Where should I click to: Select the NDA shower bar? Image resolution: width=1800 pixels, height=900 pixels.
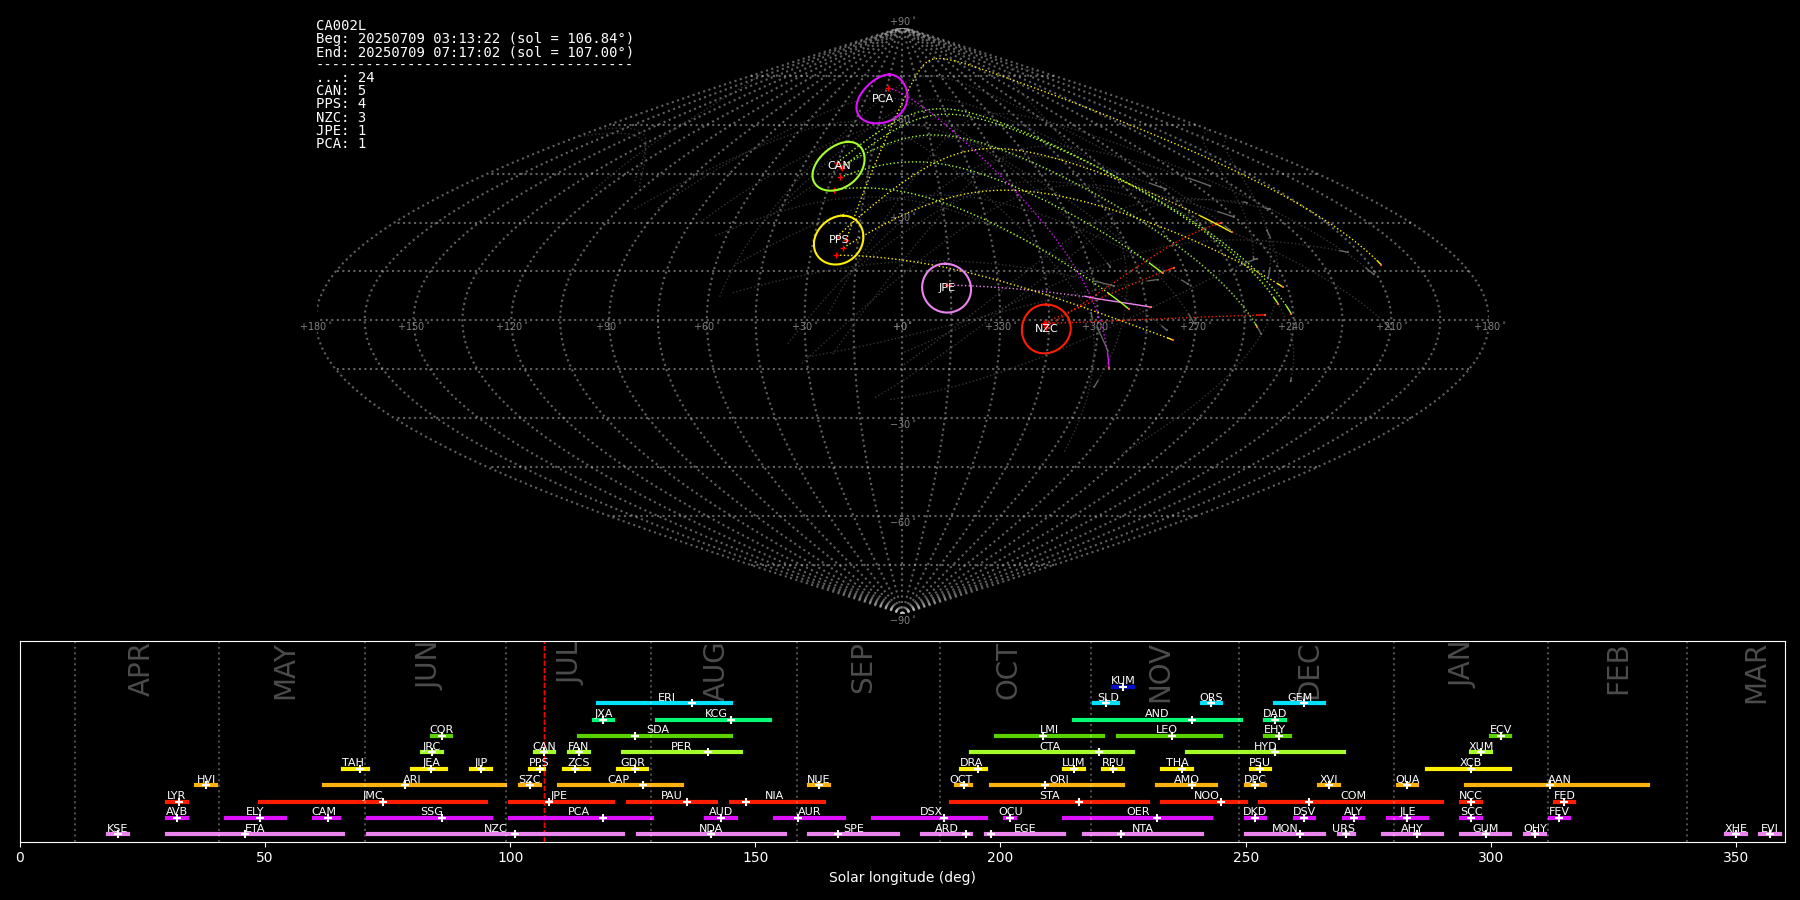(711, 834)
